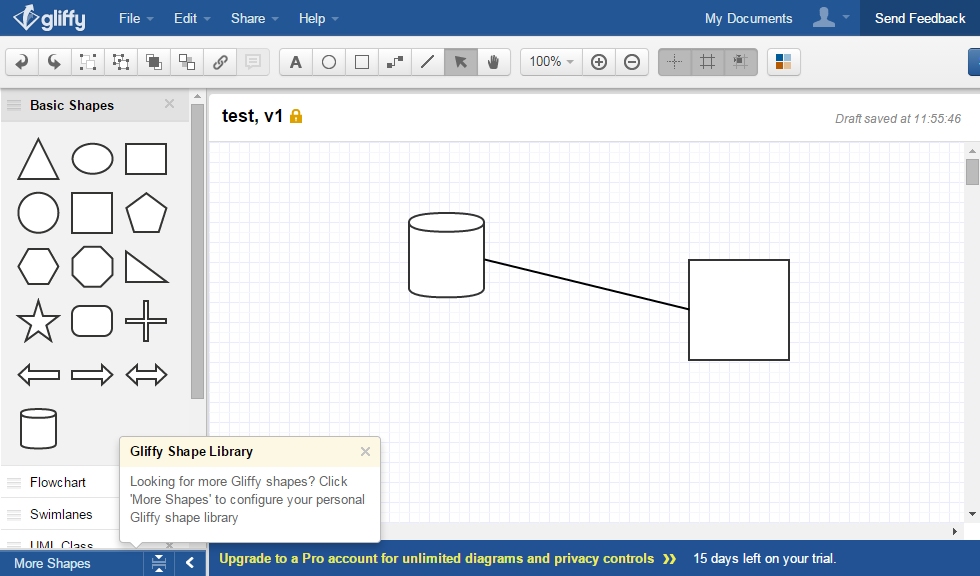
Task: Expand the Swimlanes shape section
Action: click(x=61, y=514)
